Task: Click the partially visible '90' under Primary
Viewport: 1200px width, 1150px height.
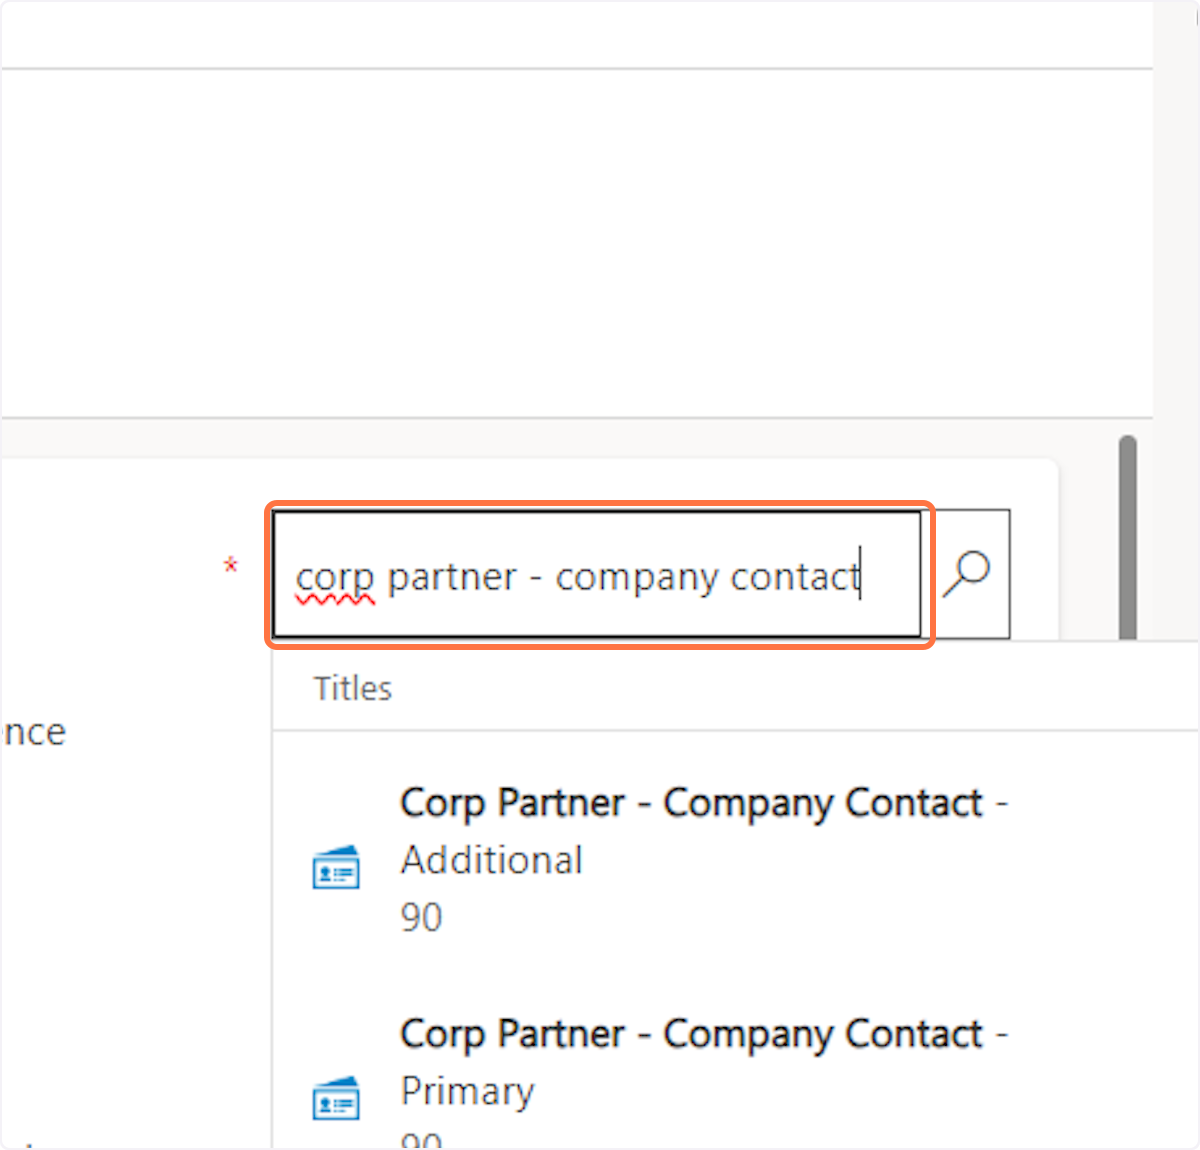Action: point(421,1141)
